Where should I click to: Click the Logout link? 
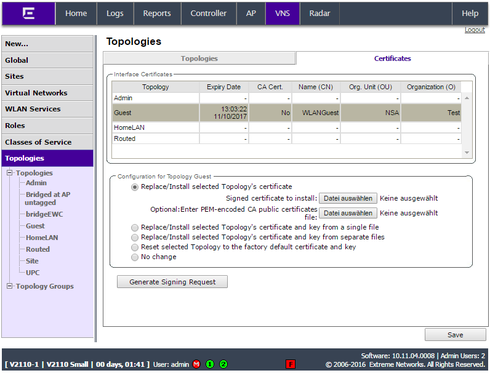[x=475, y=30]
